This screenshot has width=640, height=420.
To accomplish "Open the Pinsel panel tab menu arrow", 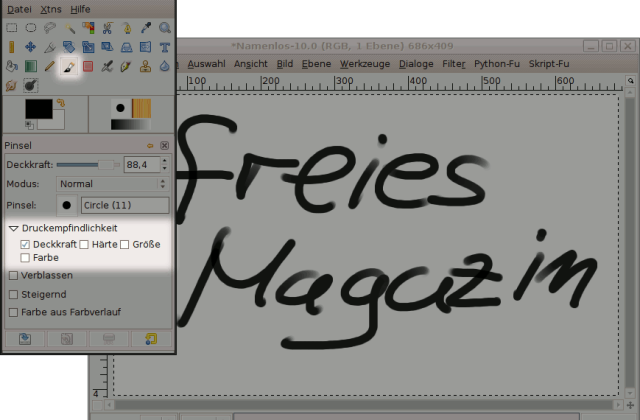I will click(150, 146).
